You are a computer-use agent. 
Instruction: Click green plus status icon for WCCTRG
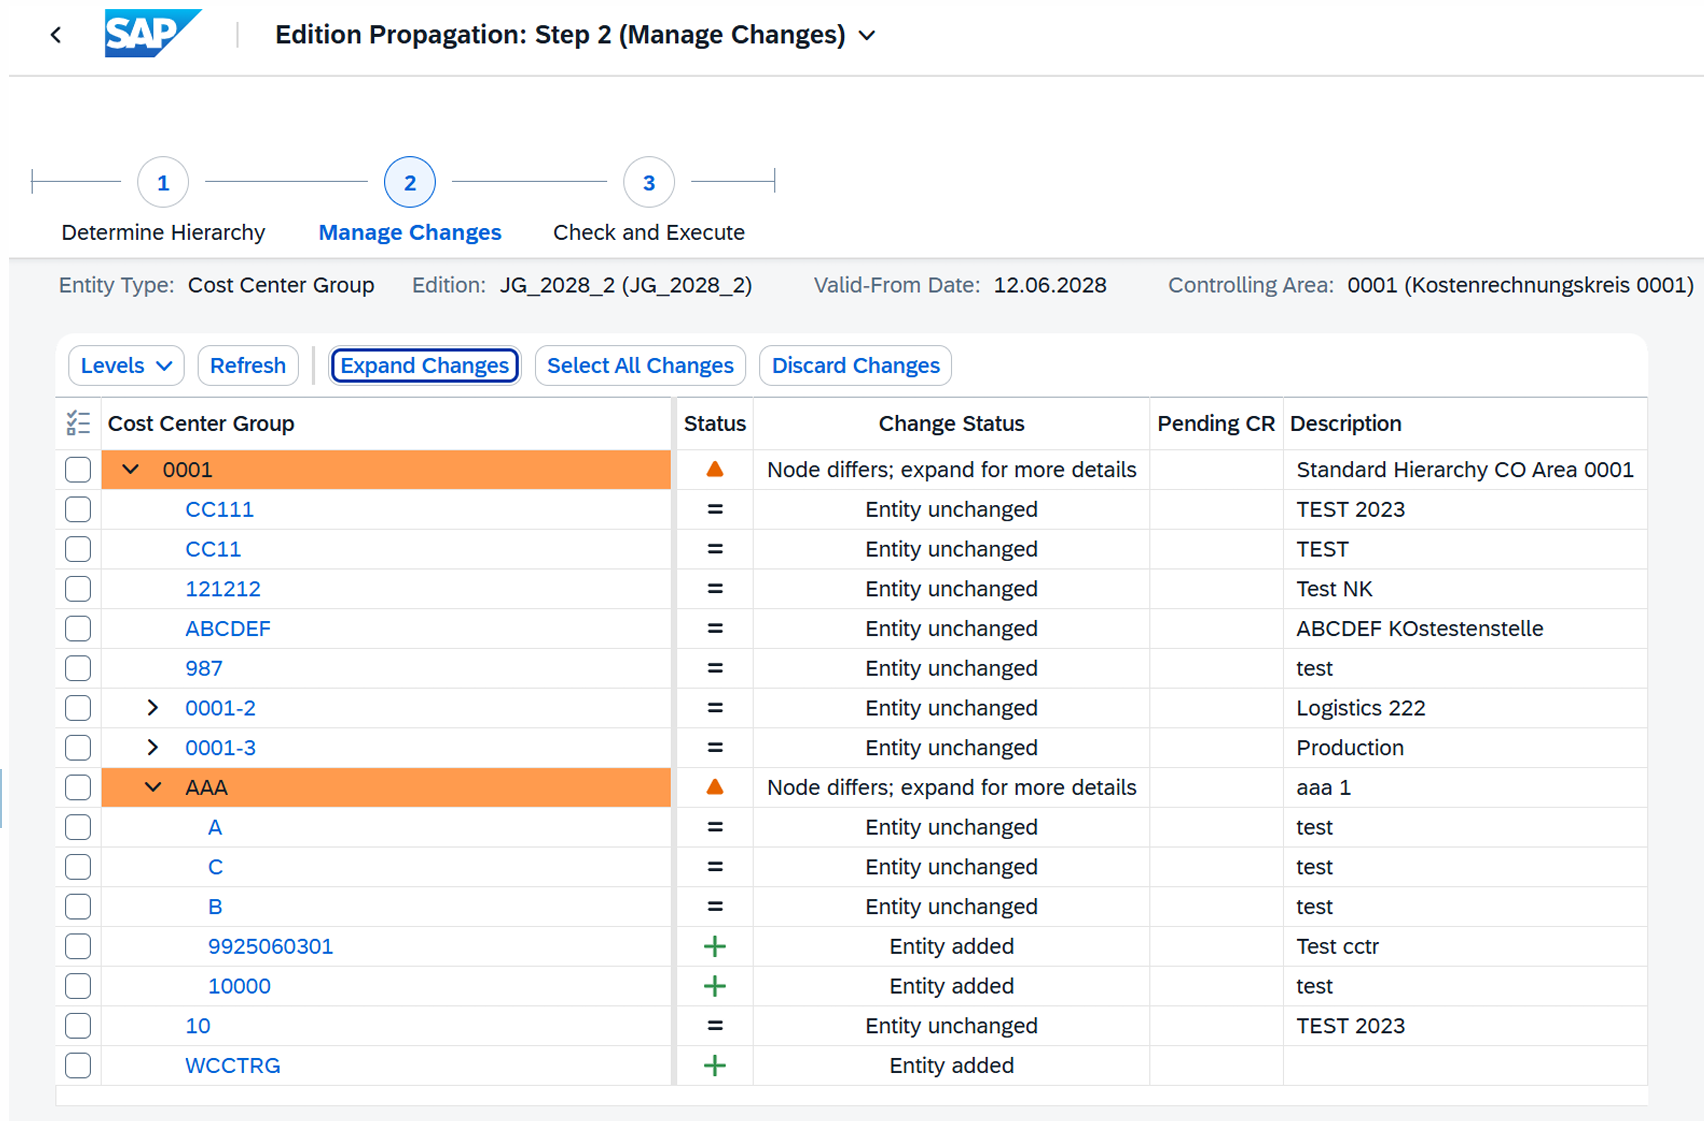pyautogui.click(x=714, y=1065)
